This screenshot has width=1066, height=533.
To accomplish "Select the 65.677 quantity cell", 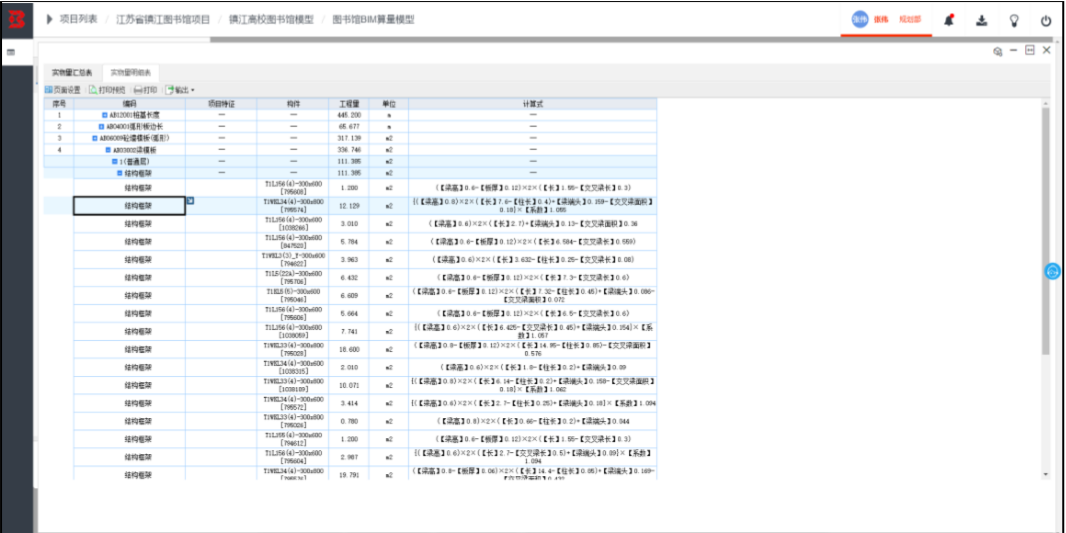I will pyautogui.click(x=349, y=126).
